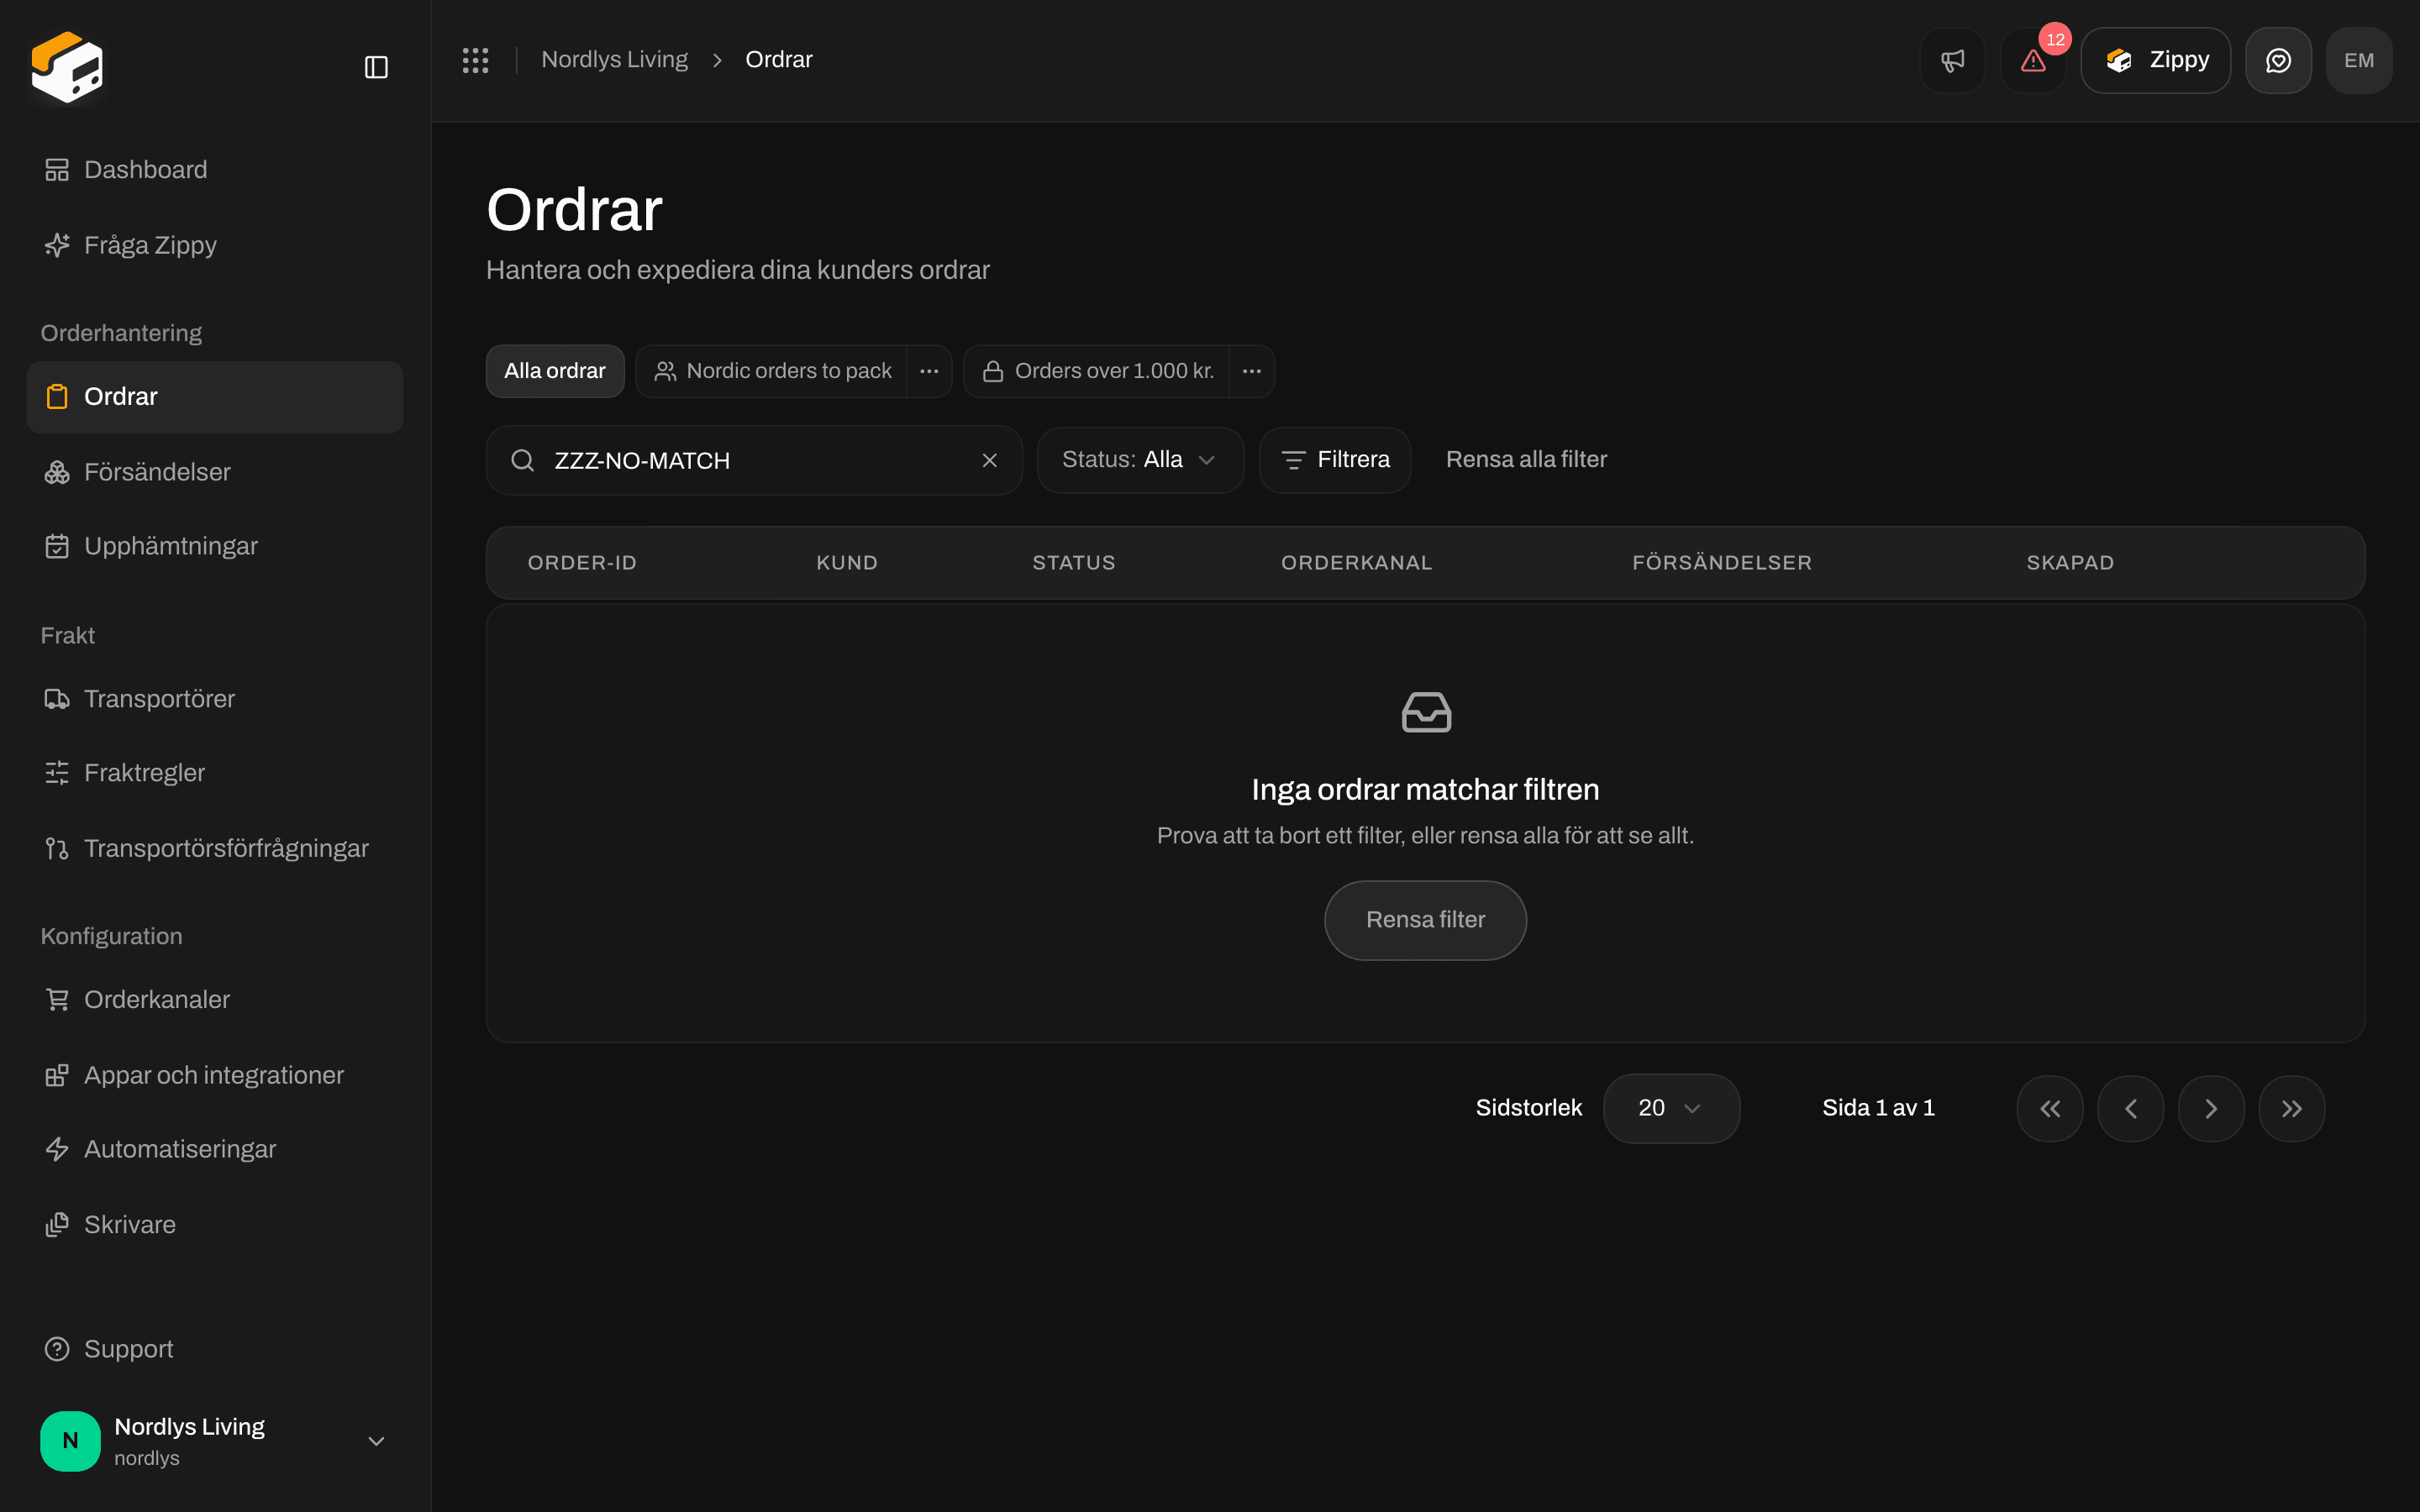Open the apps grid menu
The width and height of the screenshot is (2420, 1512).
click(x=475, y=60)
